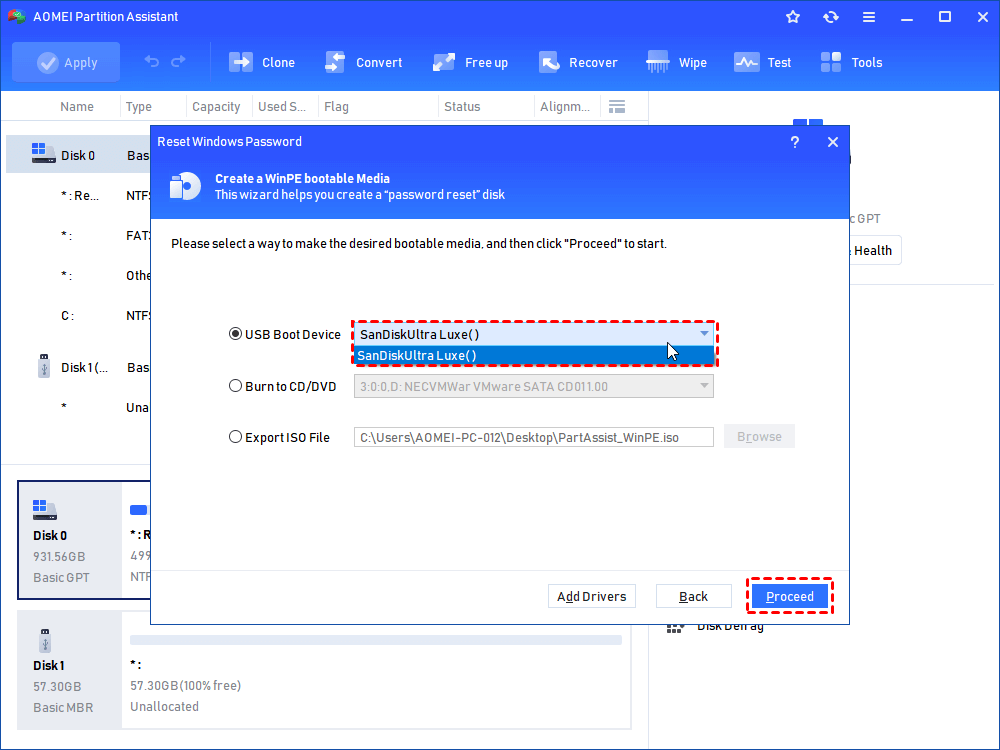1000x750 pixels.
Task: Click the Add Drivers button
Action: [592, 597]
